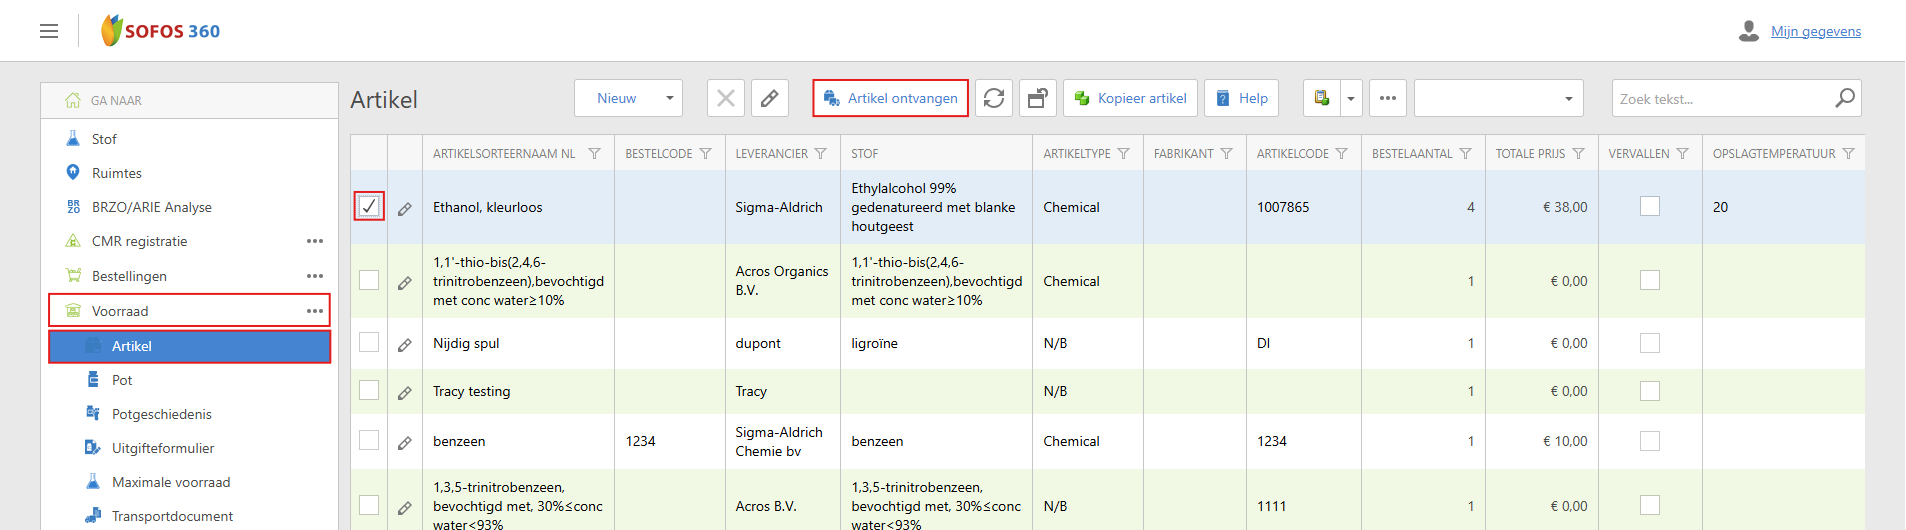Toggle Vervallen checkbox for Tracy testing
Image resolution: width=1906 pixels, height=530 pixels.
pyautogui.click(x=1650, y=391)
